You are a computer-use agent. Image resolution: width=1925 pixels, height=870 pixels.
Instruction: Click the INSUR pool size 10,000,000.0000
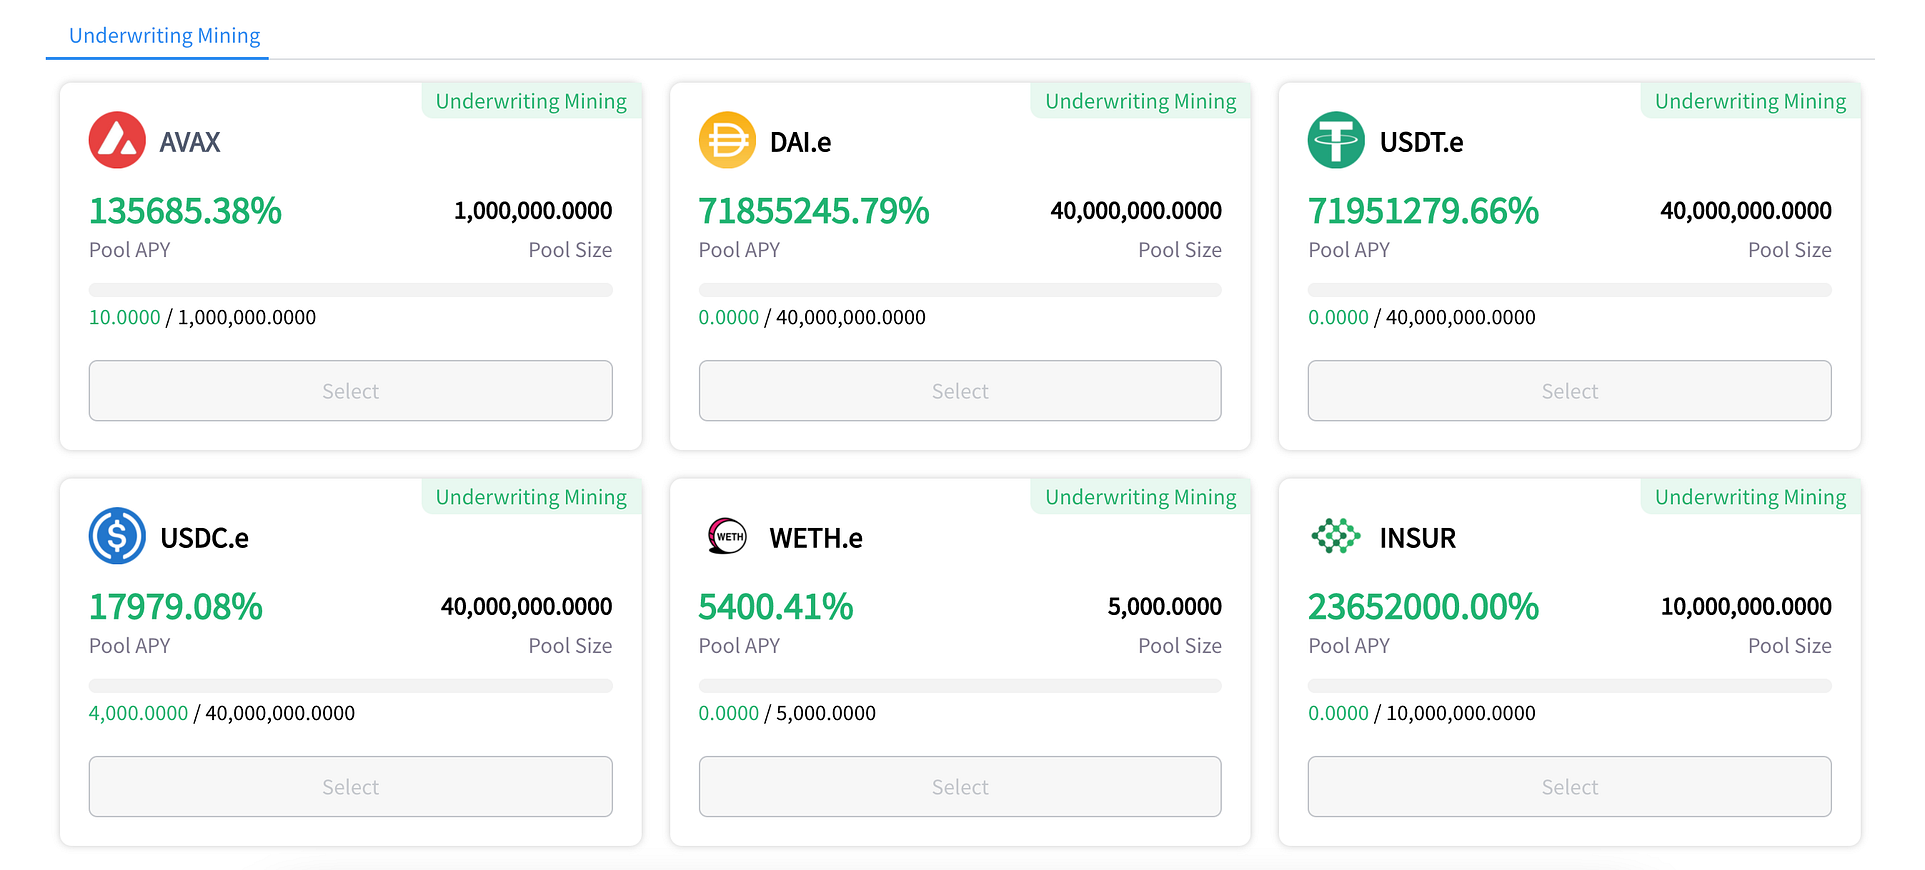(x=1746, y=607)
